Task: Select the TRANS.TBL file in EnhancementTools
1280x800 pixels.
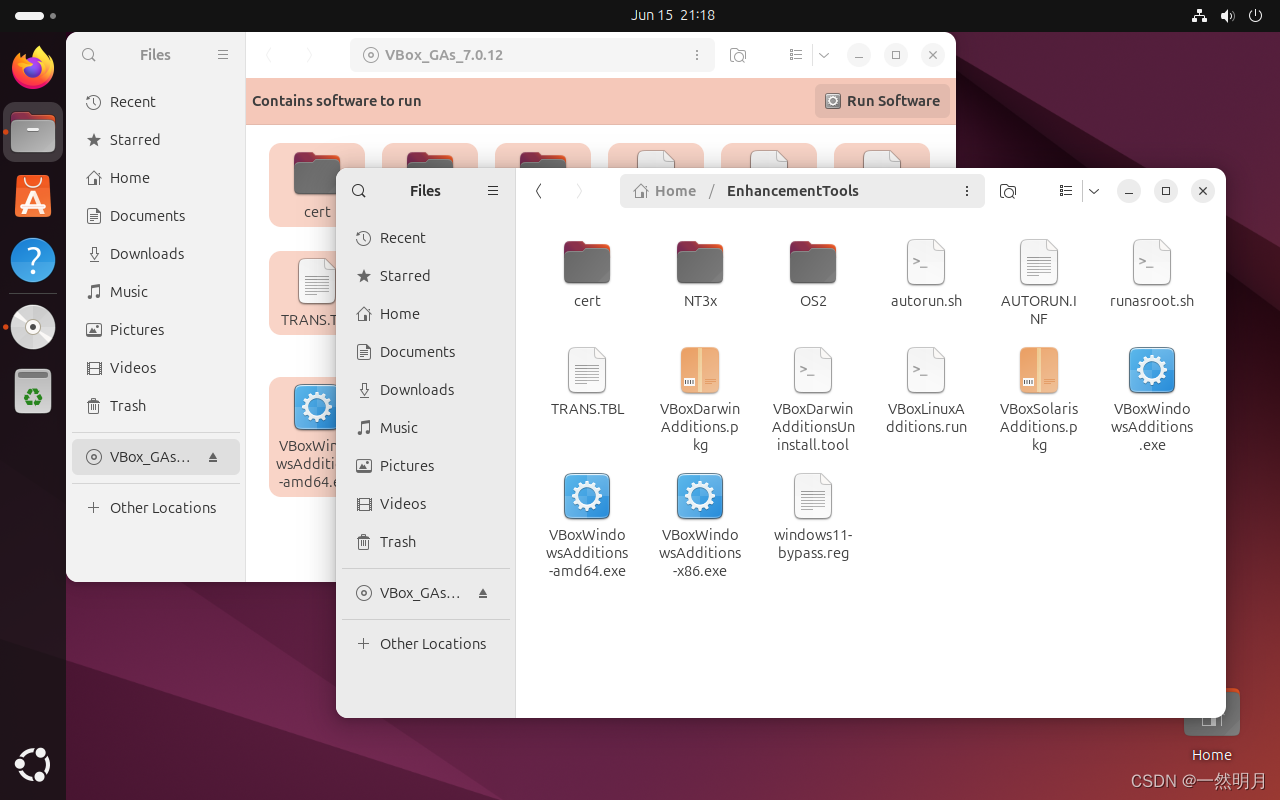Action: coord(587,382)
